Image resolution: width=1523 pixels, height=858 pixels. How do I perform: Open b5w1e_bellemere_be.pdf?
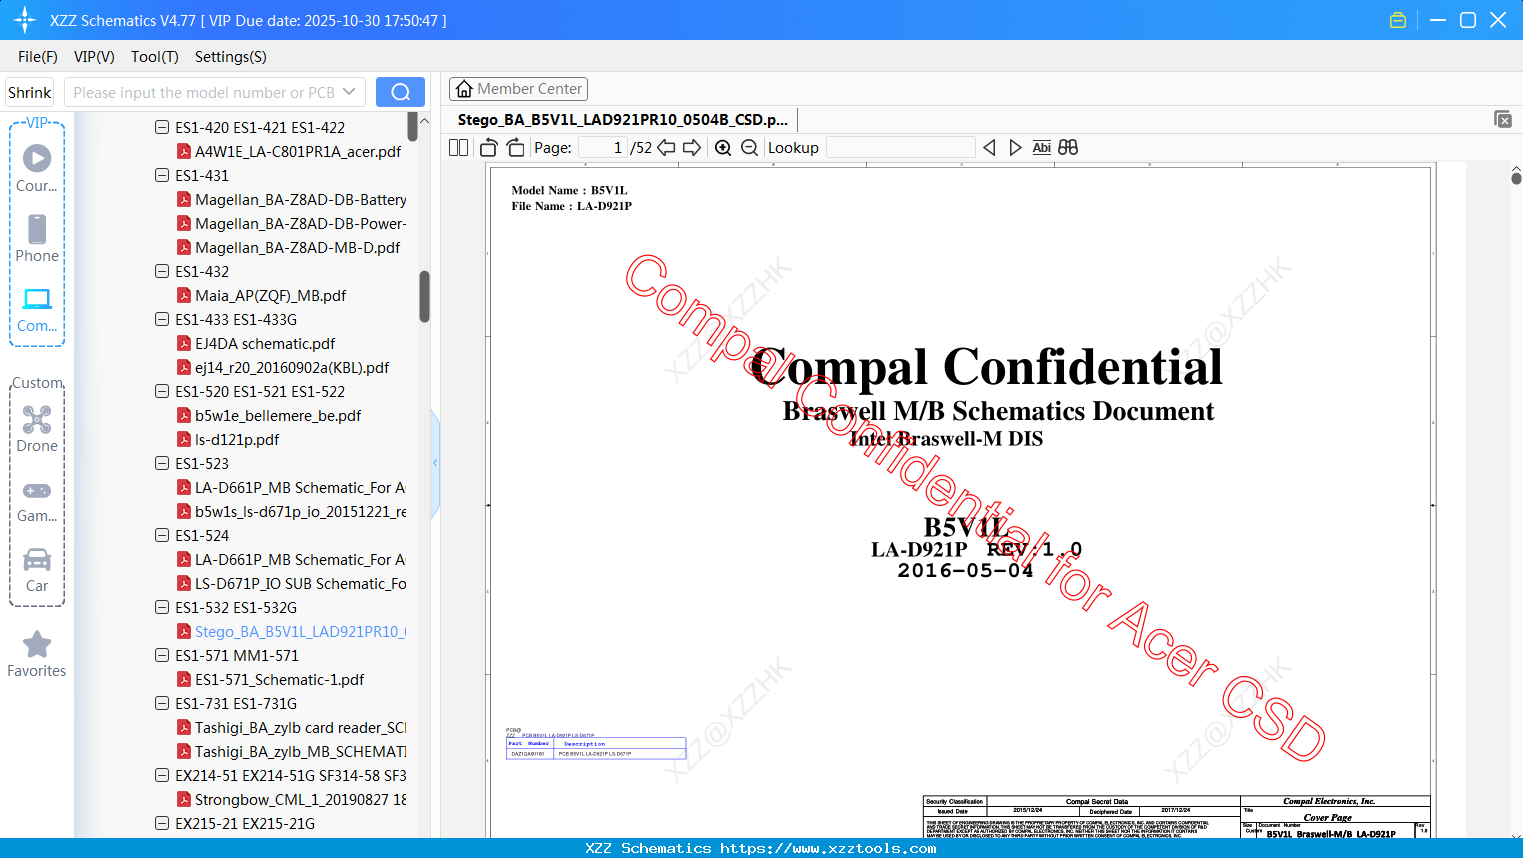[x=269, y=416]
